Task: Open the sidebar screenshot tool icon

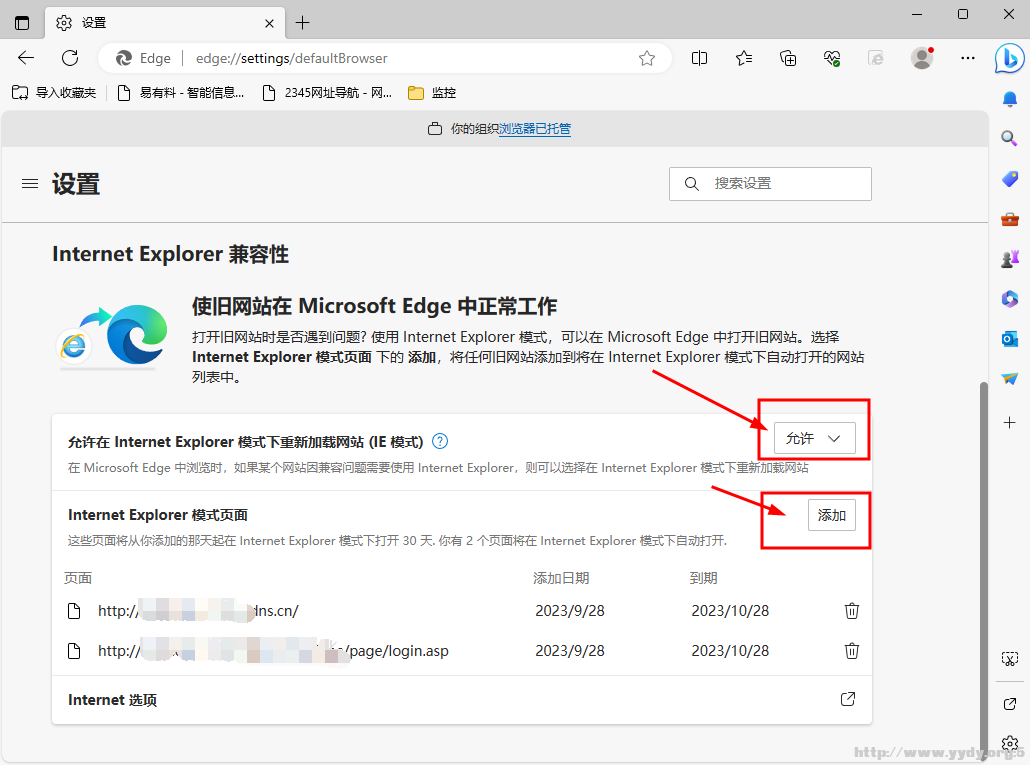Action: point(1010,659)
